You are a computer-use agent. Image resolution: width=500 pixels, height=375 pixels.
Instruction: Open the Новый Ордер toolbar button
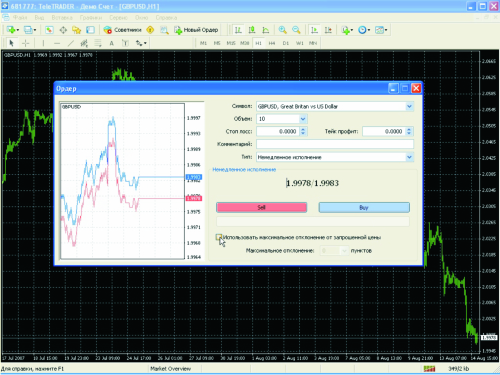[197, 30]
